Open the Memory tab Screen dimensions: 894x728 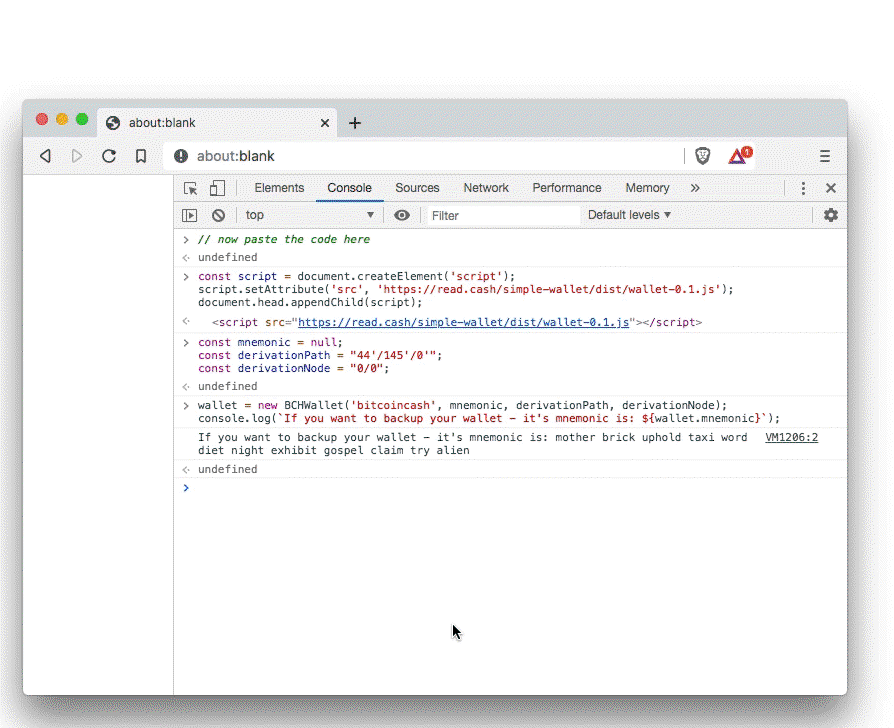[647, 188]
